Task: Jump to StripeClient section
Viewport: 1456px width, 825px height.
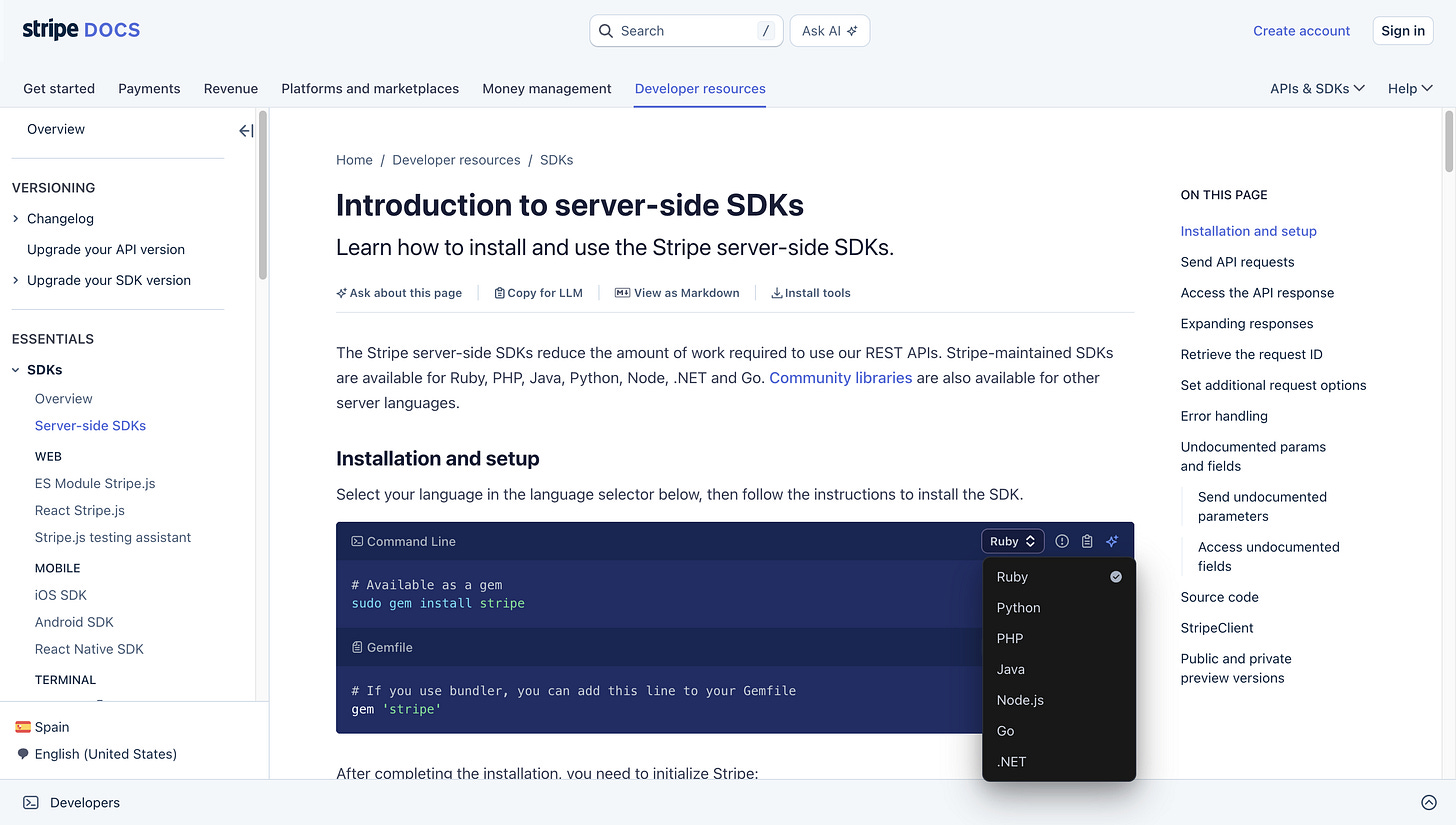Action: (x=1217, y=628)
